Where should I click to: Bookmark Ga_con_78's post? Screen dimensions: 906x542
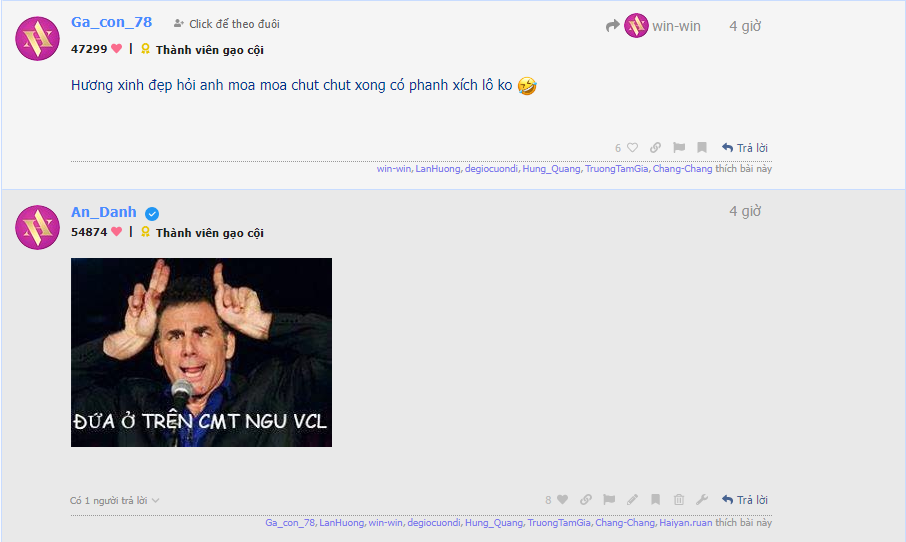coord(702,148)
